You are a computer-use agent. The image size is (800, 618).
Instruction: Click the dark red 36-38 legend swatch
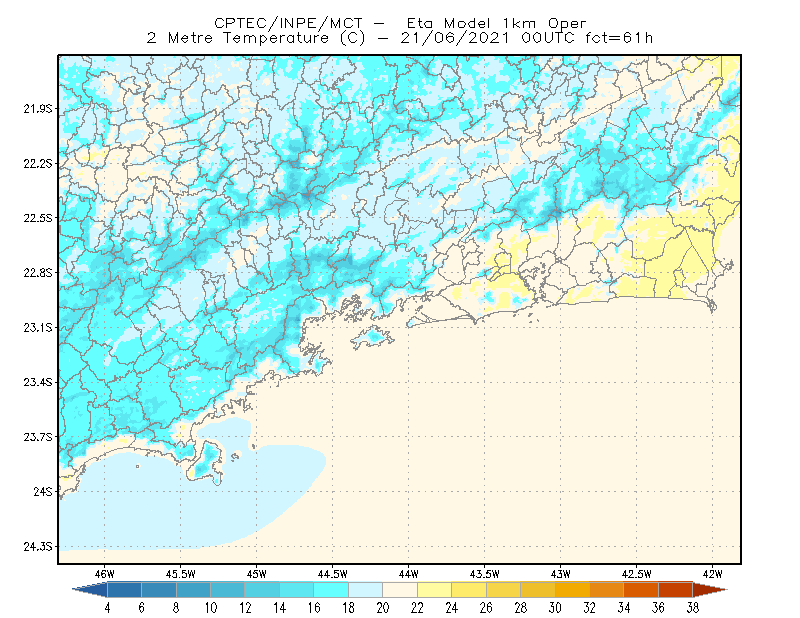coord(676,590)
